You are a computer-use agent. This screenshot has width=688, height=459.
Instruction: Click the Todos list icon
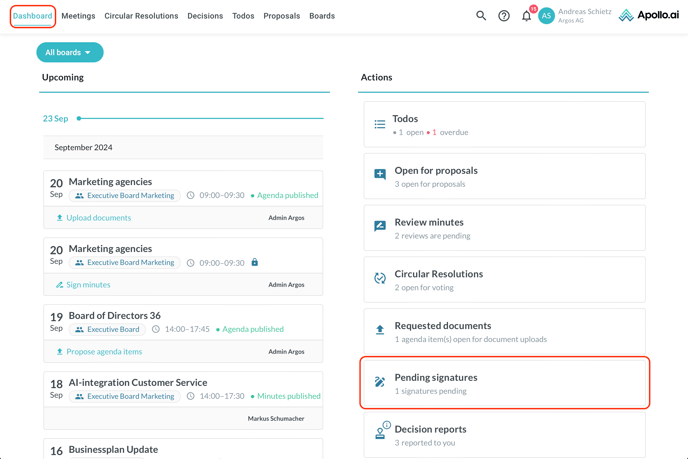(x=380, y=124)
